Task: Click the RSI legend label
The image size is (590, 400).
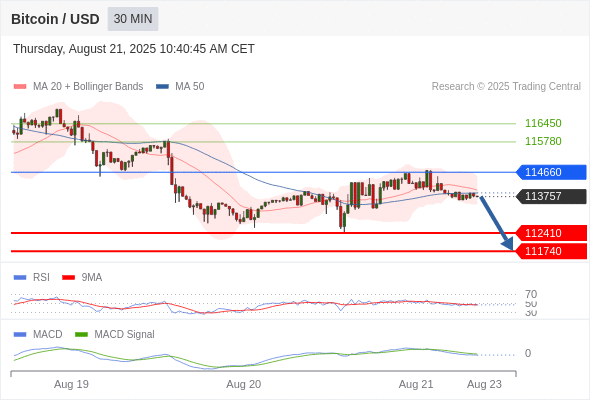Action: [x=41, y=278]
